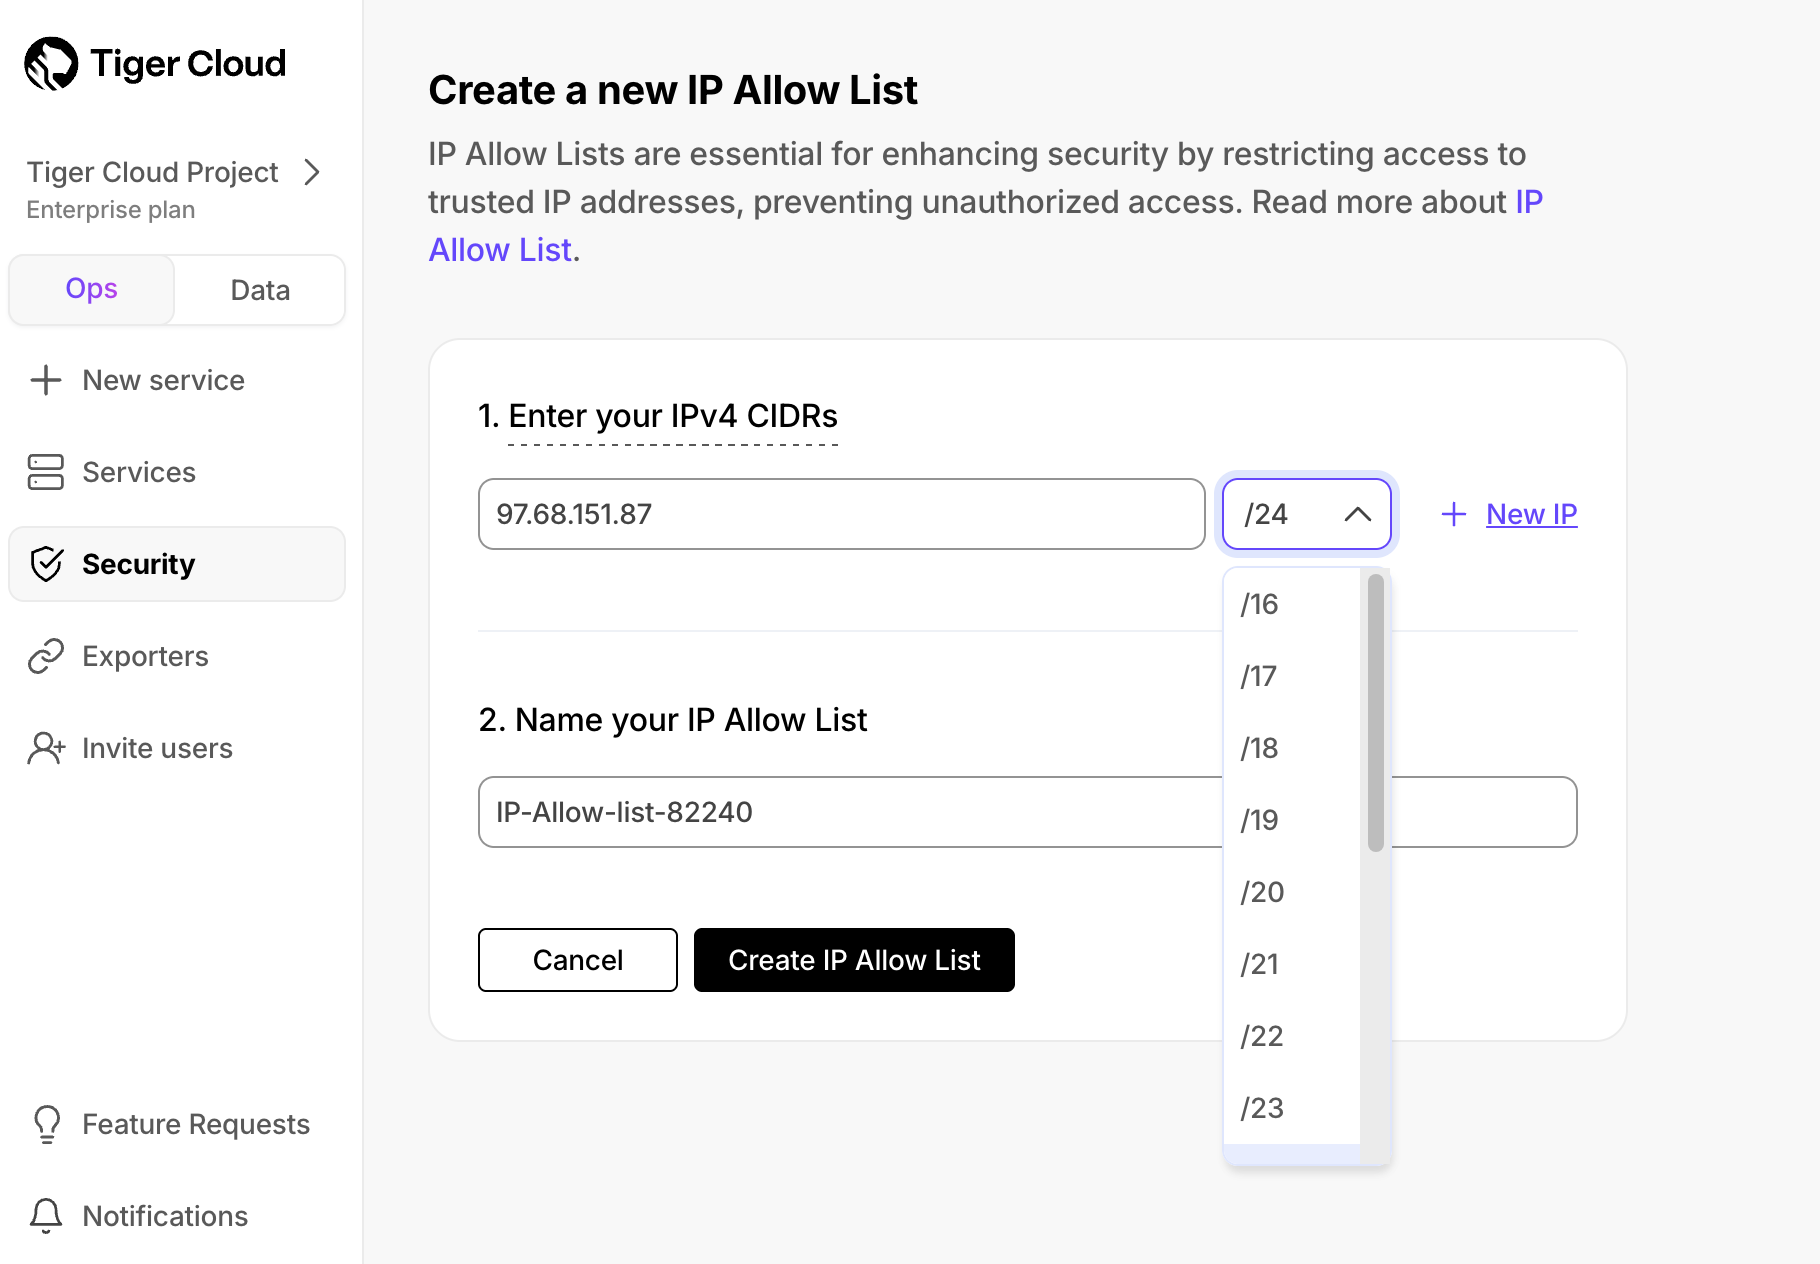Expand the Tiger Cloud Project chevron

click(x=313, y=172)
